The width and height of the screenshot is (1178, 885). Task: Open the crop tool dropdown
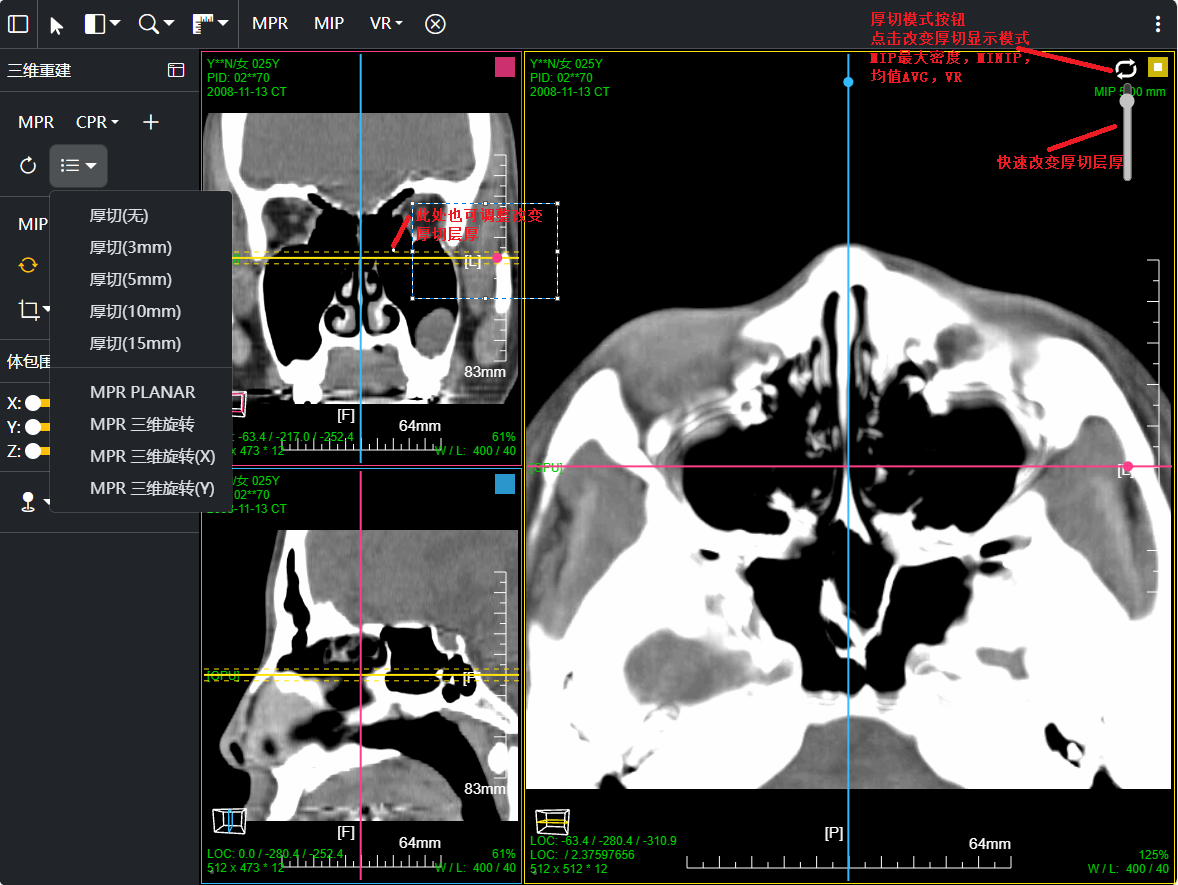tap(33, 310)
